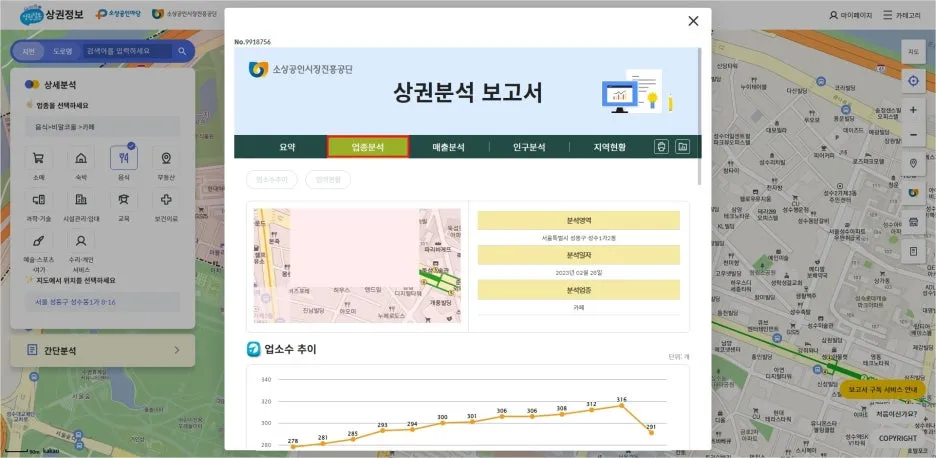The width and height of the screenshot is (936, 458).
Task: Click the save-report folder icon in tab bar
Action: click(x=682, y=147)
